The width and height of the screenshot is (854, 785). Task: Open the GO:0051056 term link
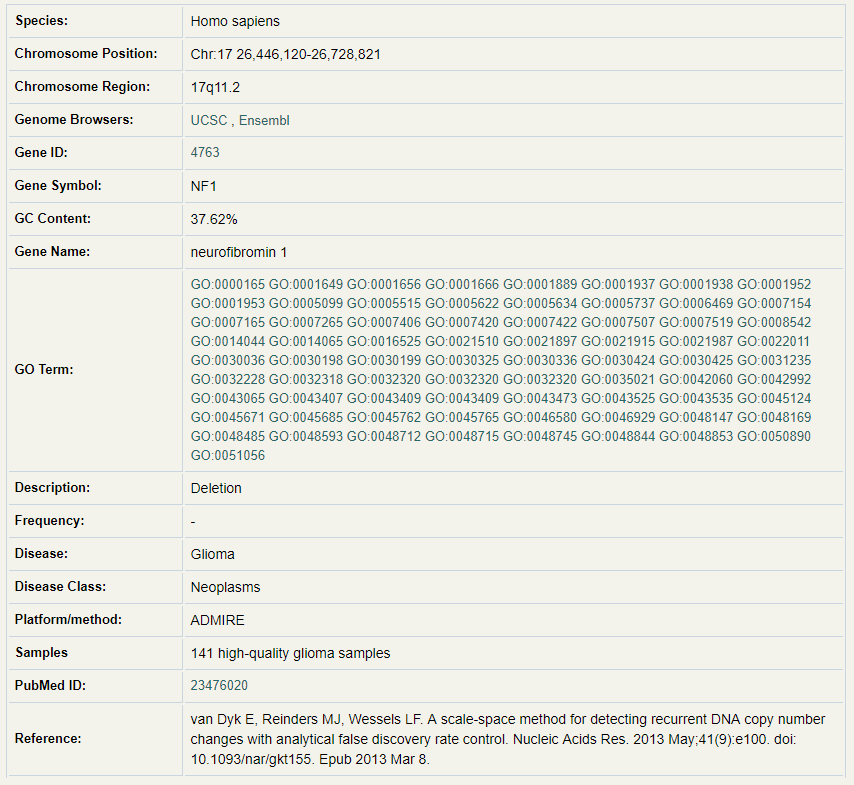pyautogui.click(x=228, y=455)
